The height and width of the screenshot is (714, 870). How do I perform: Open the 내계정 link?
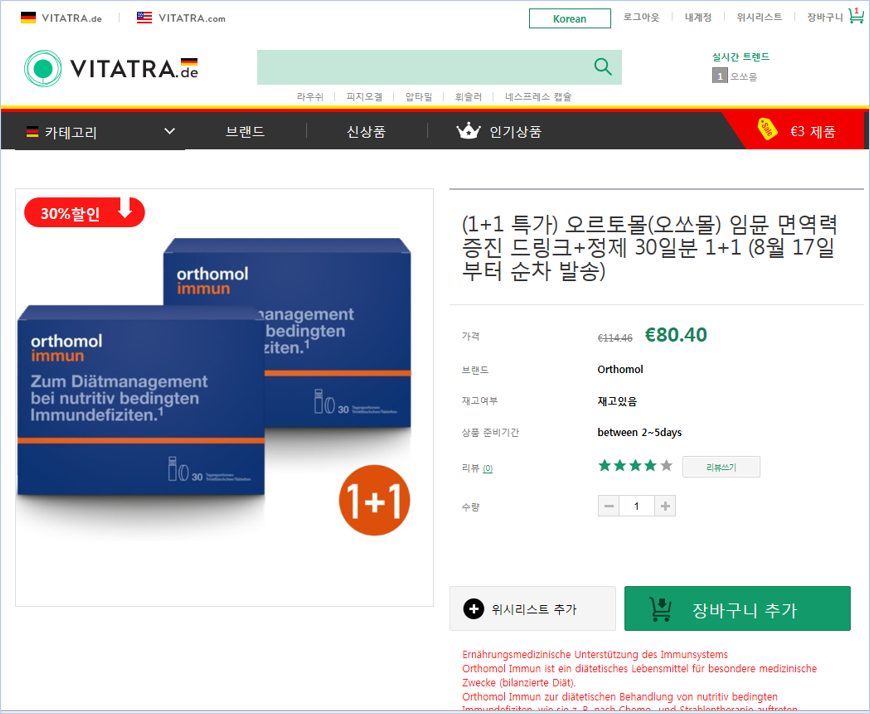(x=698, y=17)
